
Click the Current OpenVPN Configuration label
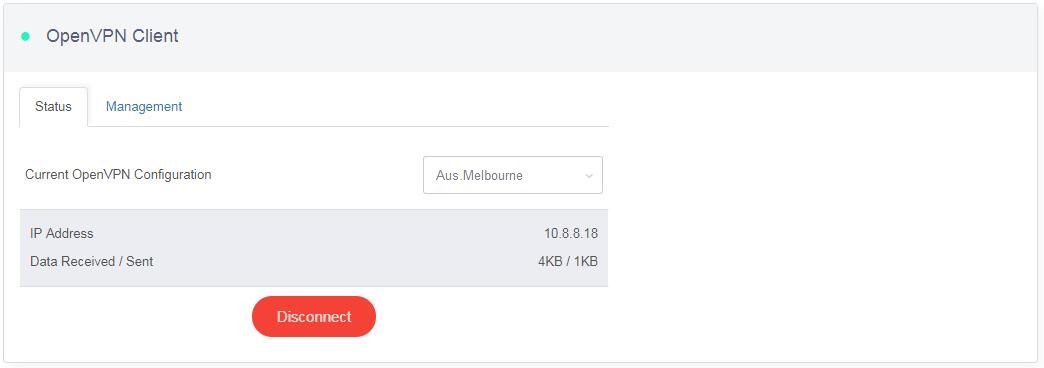pos(119,175)
